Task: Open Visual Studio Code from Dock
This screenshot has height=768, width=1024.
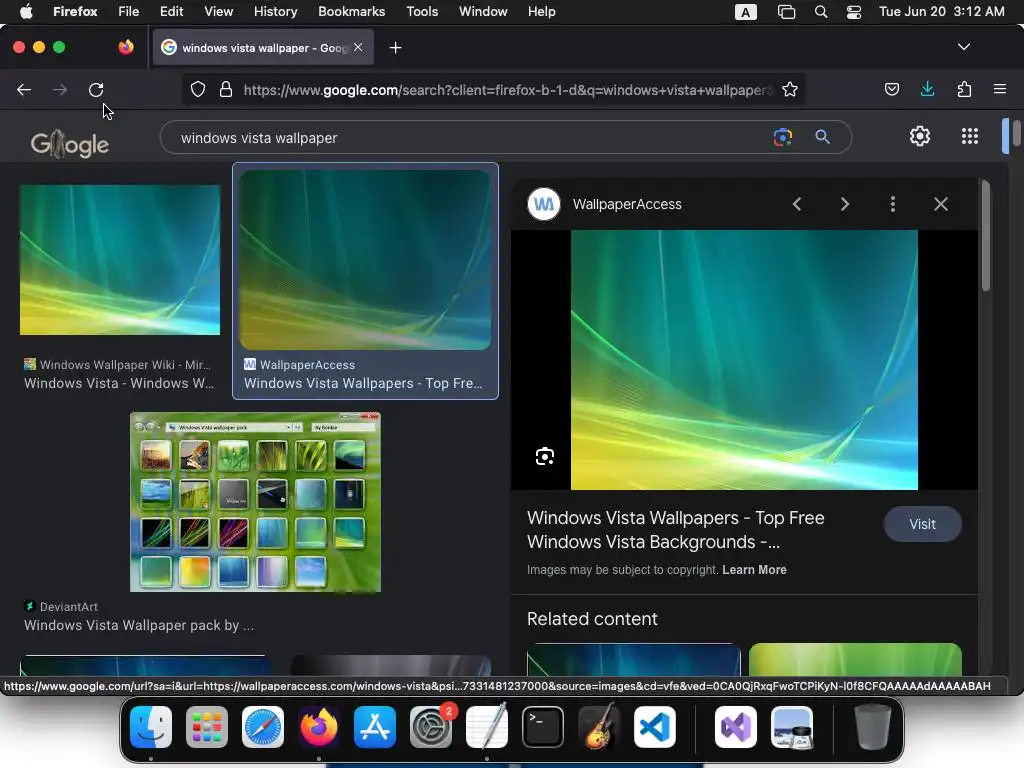Action: (x=654, y=727)
